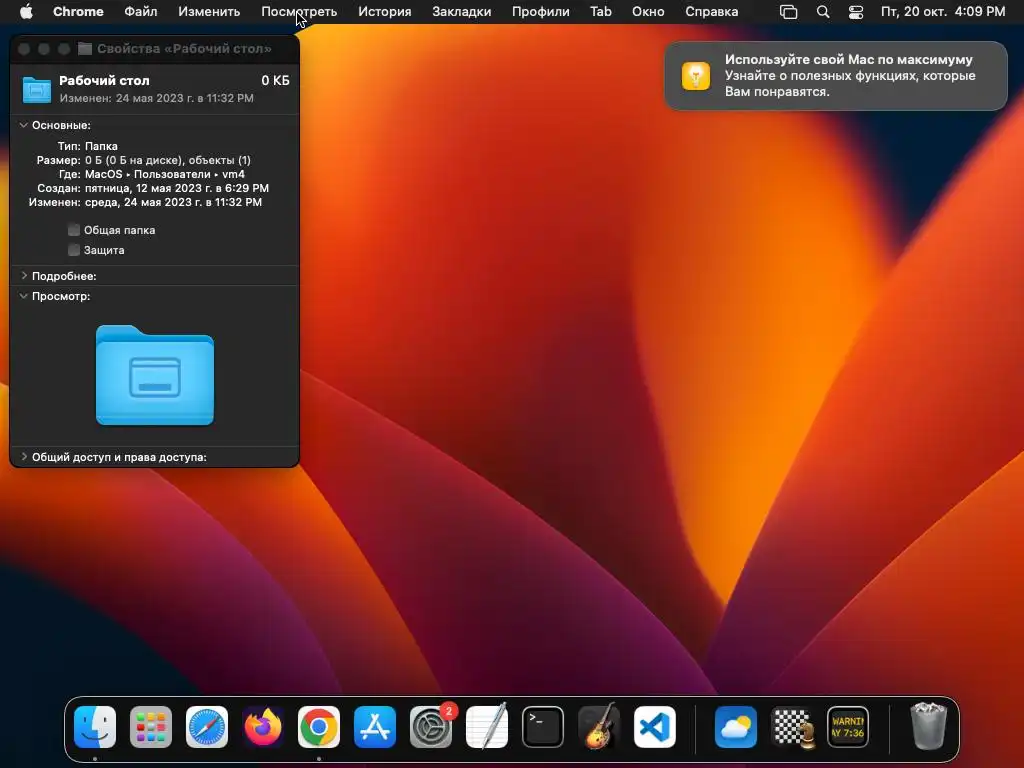
Task: Collapse the Основные section
Action: [x=24, y=125]
